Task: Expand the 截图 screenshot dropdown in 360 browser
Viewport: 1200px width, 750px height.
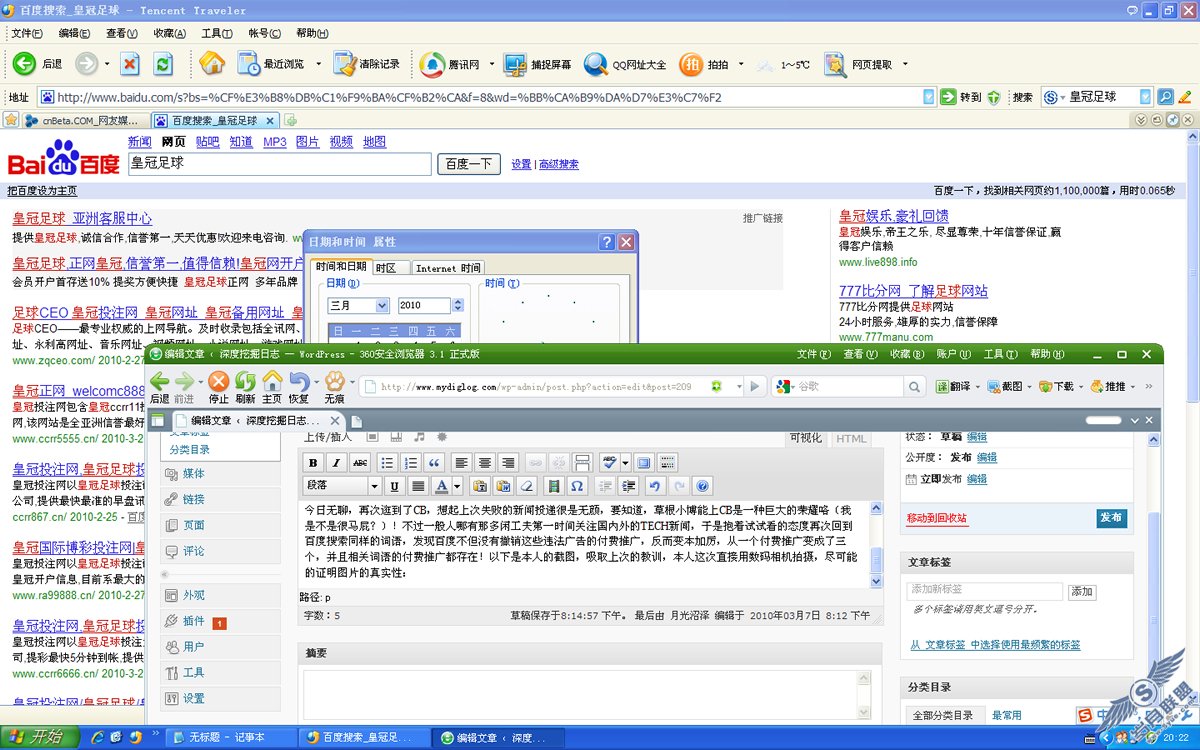Action: (1030, 386)
